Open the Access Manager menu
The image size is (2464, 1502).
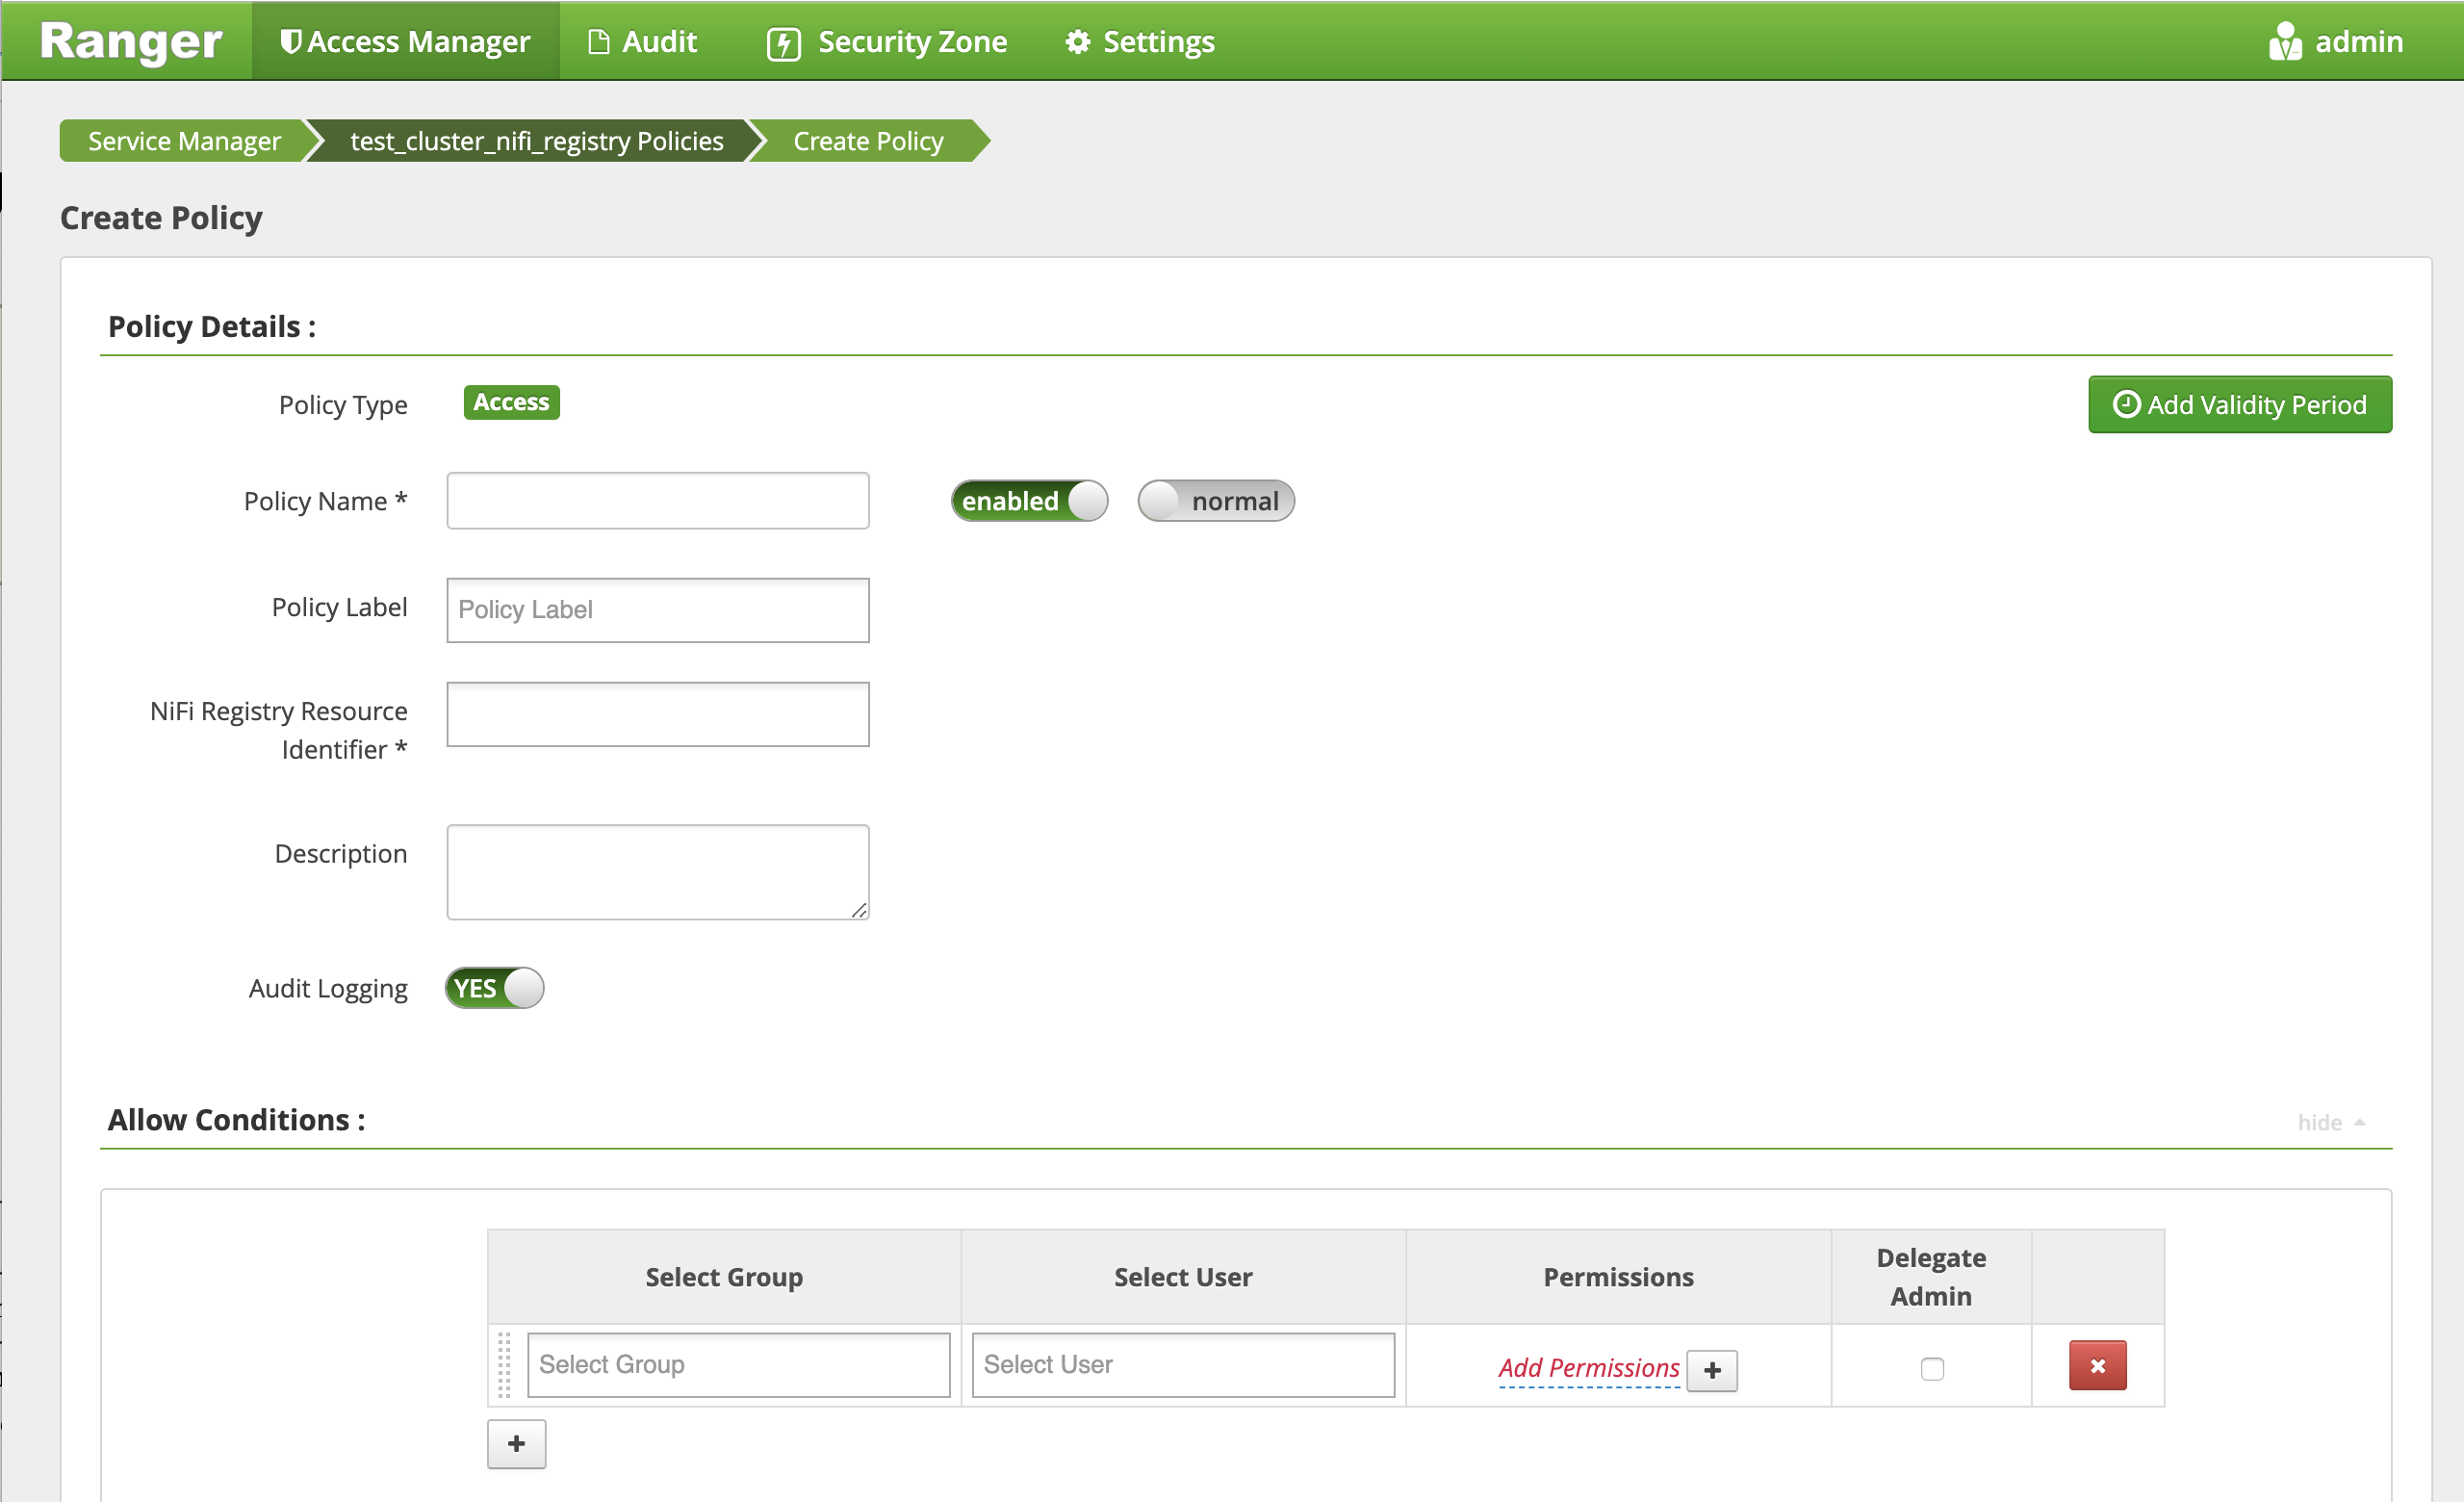point(405,41)
